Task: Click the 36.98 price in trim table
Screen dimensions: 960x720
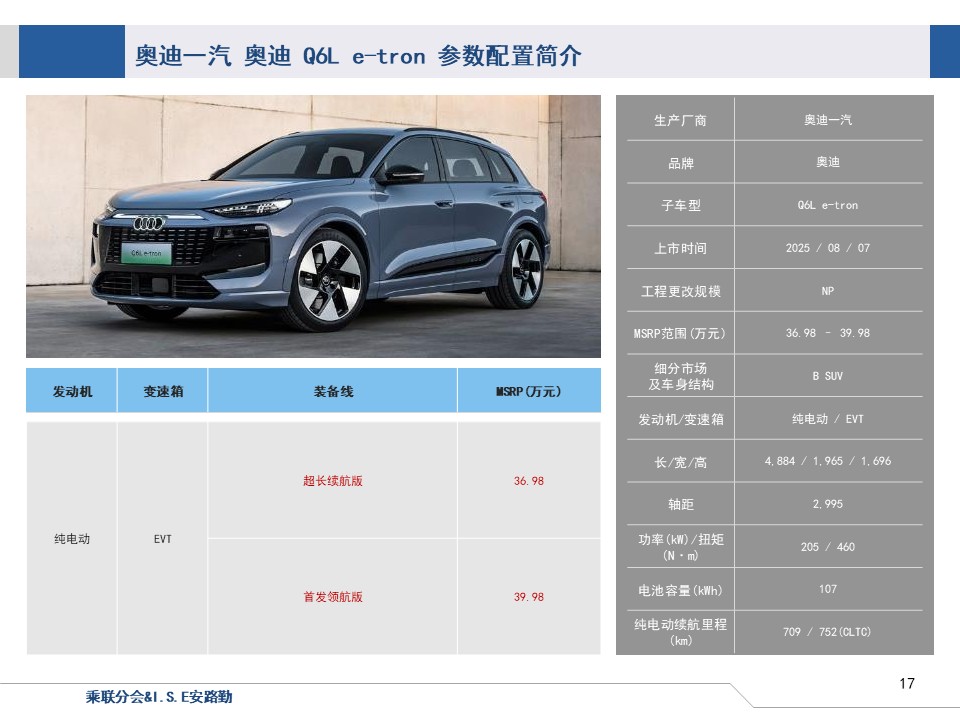Action: click(x=528, y=481)
